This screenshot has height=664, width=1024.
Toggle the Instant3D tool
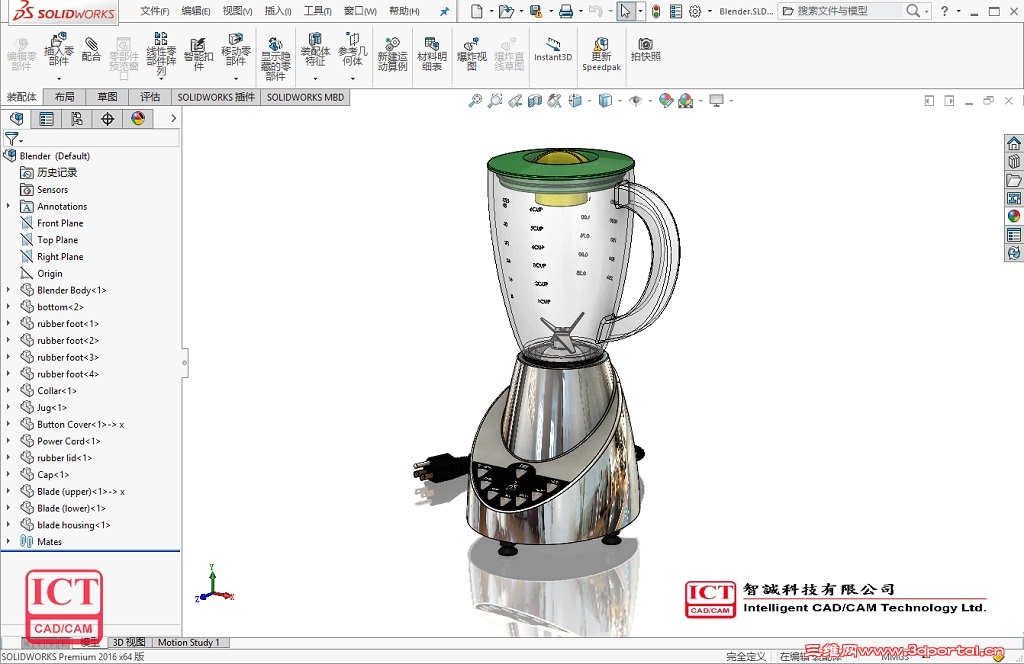click(552, 50)
